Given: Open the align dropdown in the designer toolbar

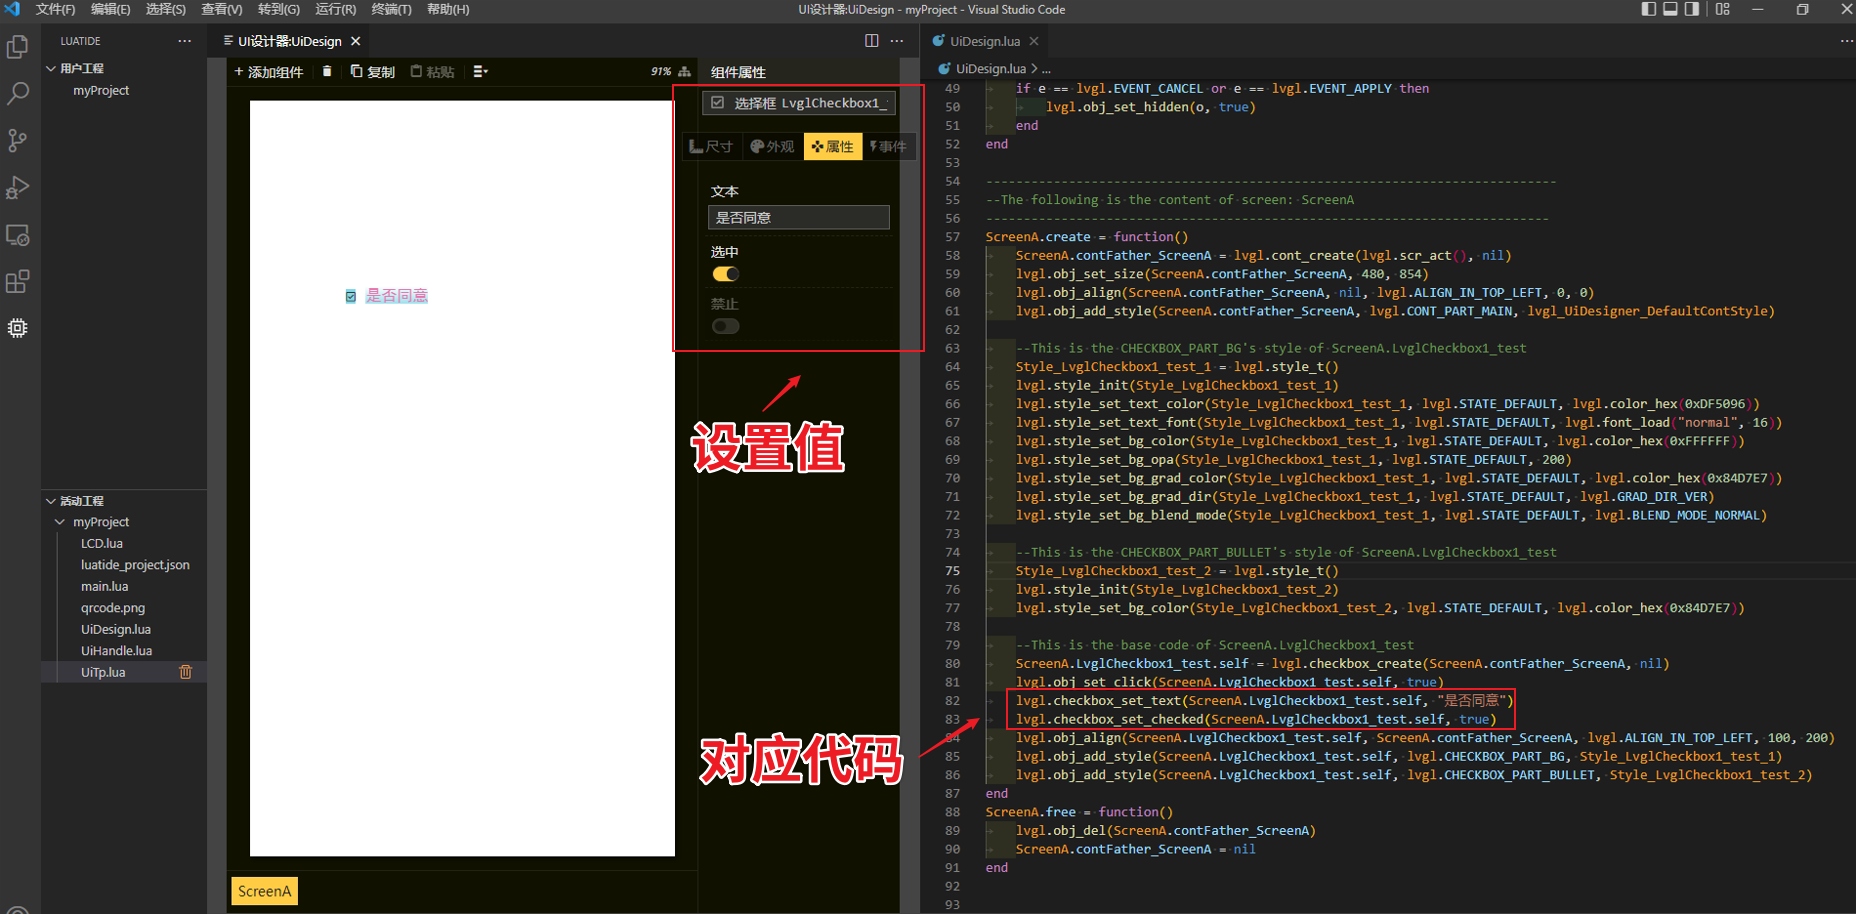Looking at the screenshot, I should 480,72.
